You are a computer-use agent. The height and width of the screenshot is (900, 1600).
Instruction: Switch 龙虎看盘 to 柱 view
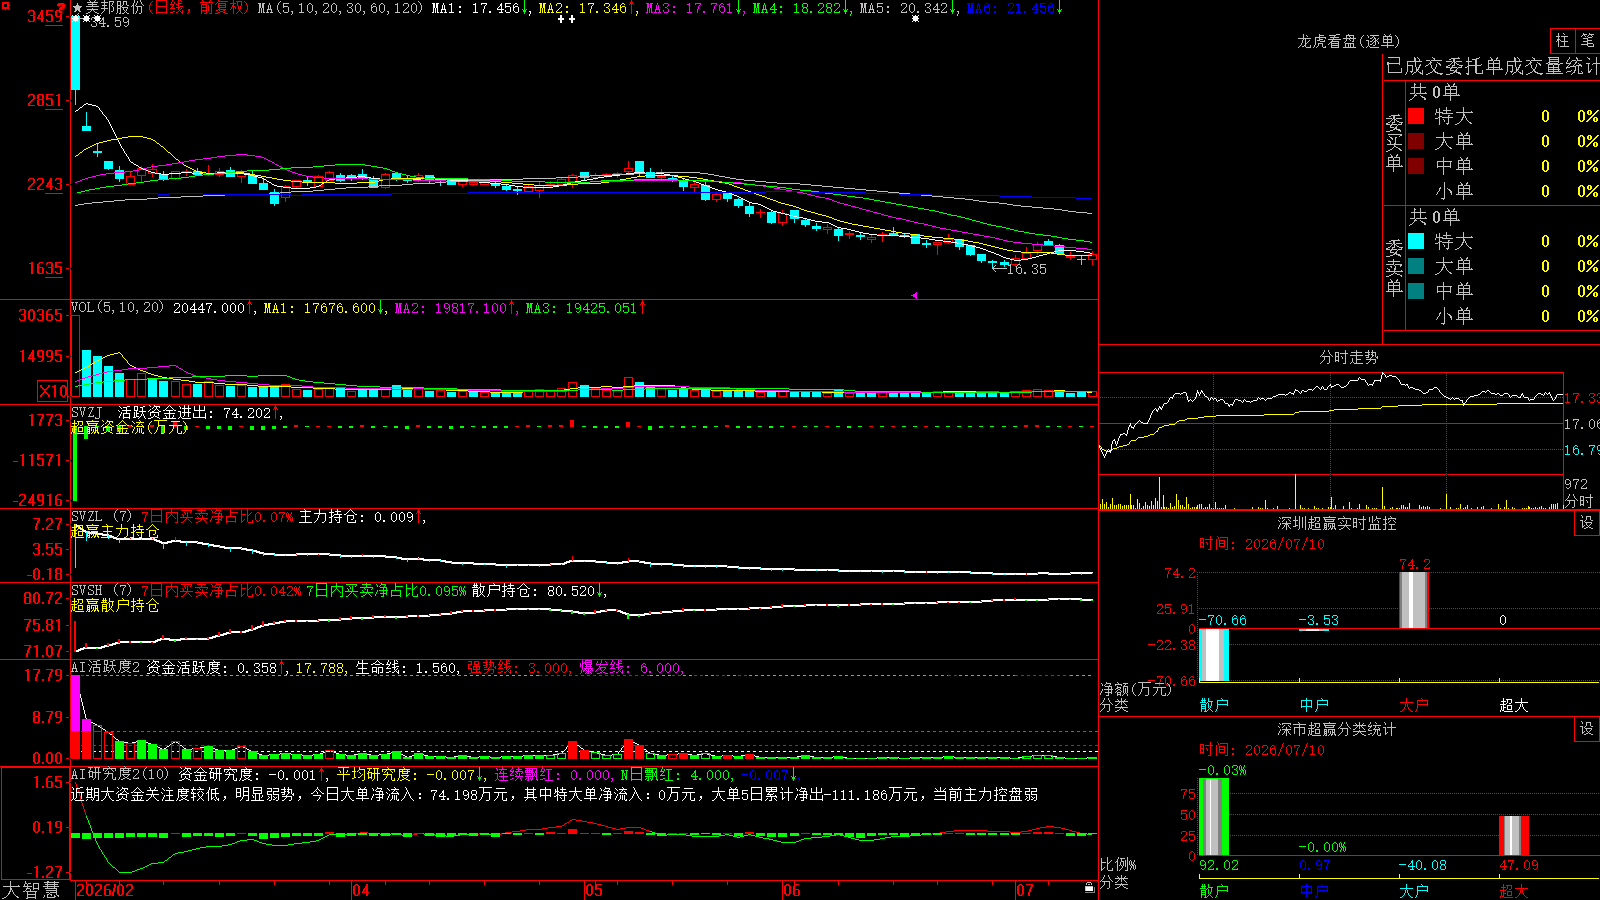(x=1562, y=40)
